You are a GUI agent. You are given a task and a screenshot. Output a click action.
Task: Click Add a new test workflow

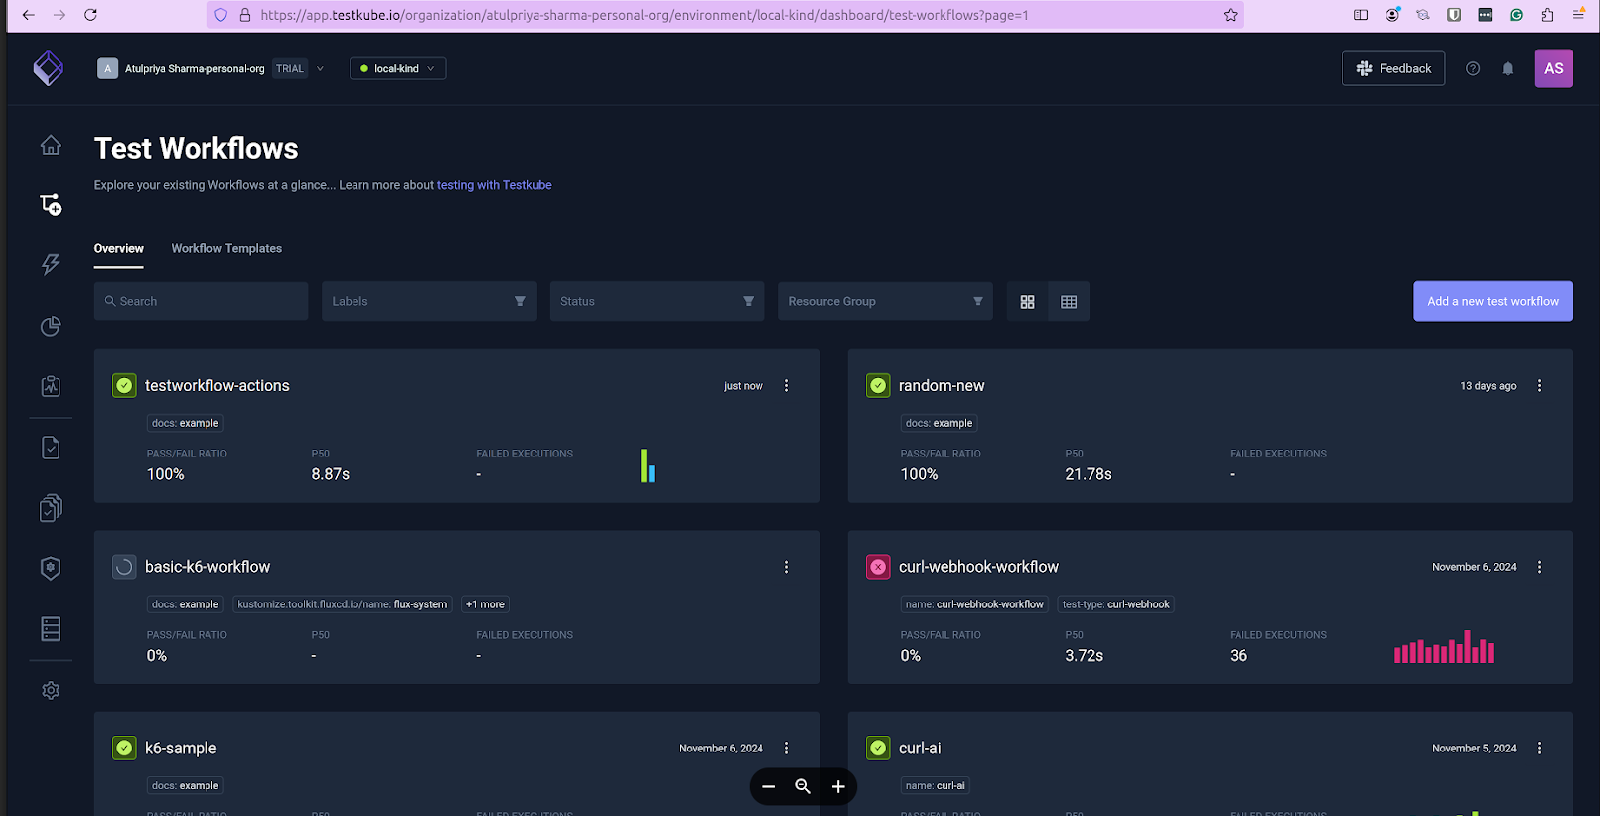(x=1493, y=301)
